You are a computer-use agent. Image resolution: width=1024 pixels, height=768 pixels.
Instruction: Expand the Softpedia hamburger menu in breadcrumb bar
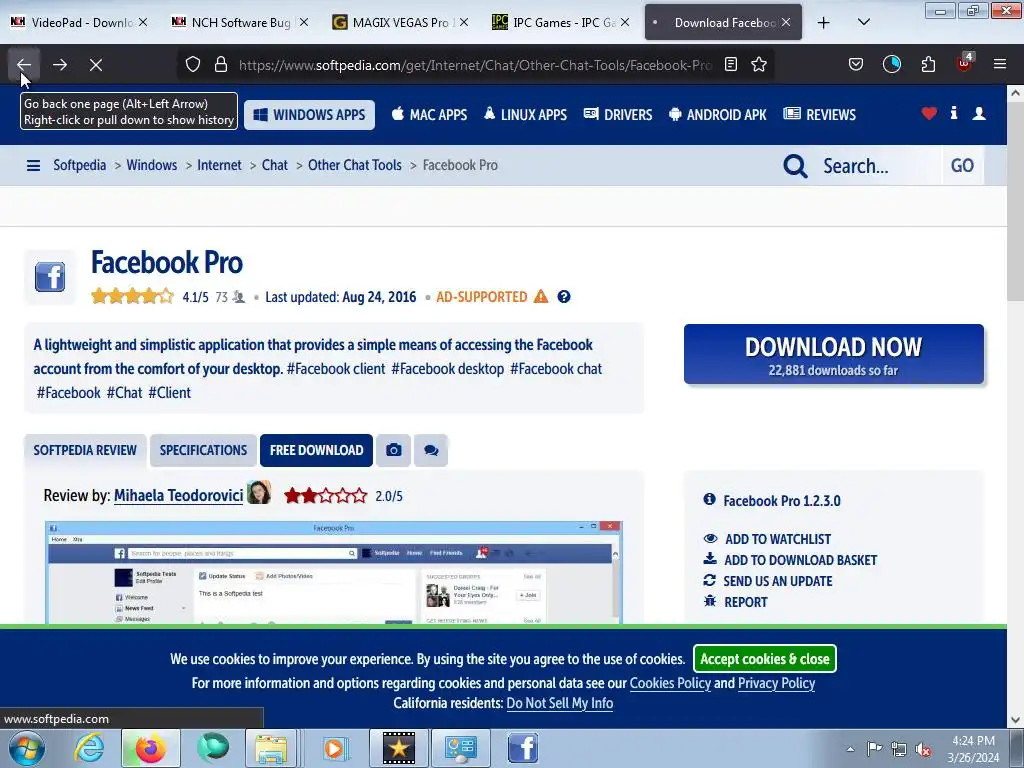click(x=33, y=166)
